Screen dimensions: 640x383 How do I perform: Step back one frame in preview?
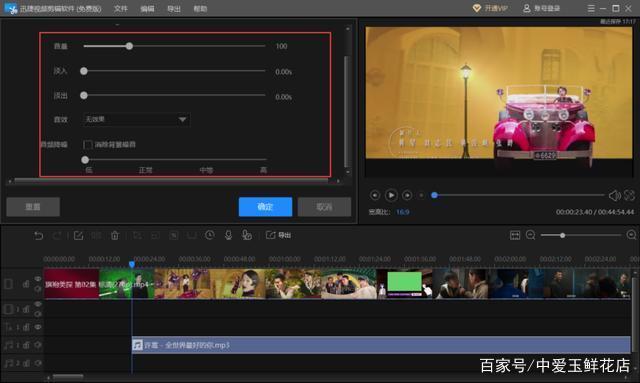tap(375, 196)
